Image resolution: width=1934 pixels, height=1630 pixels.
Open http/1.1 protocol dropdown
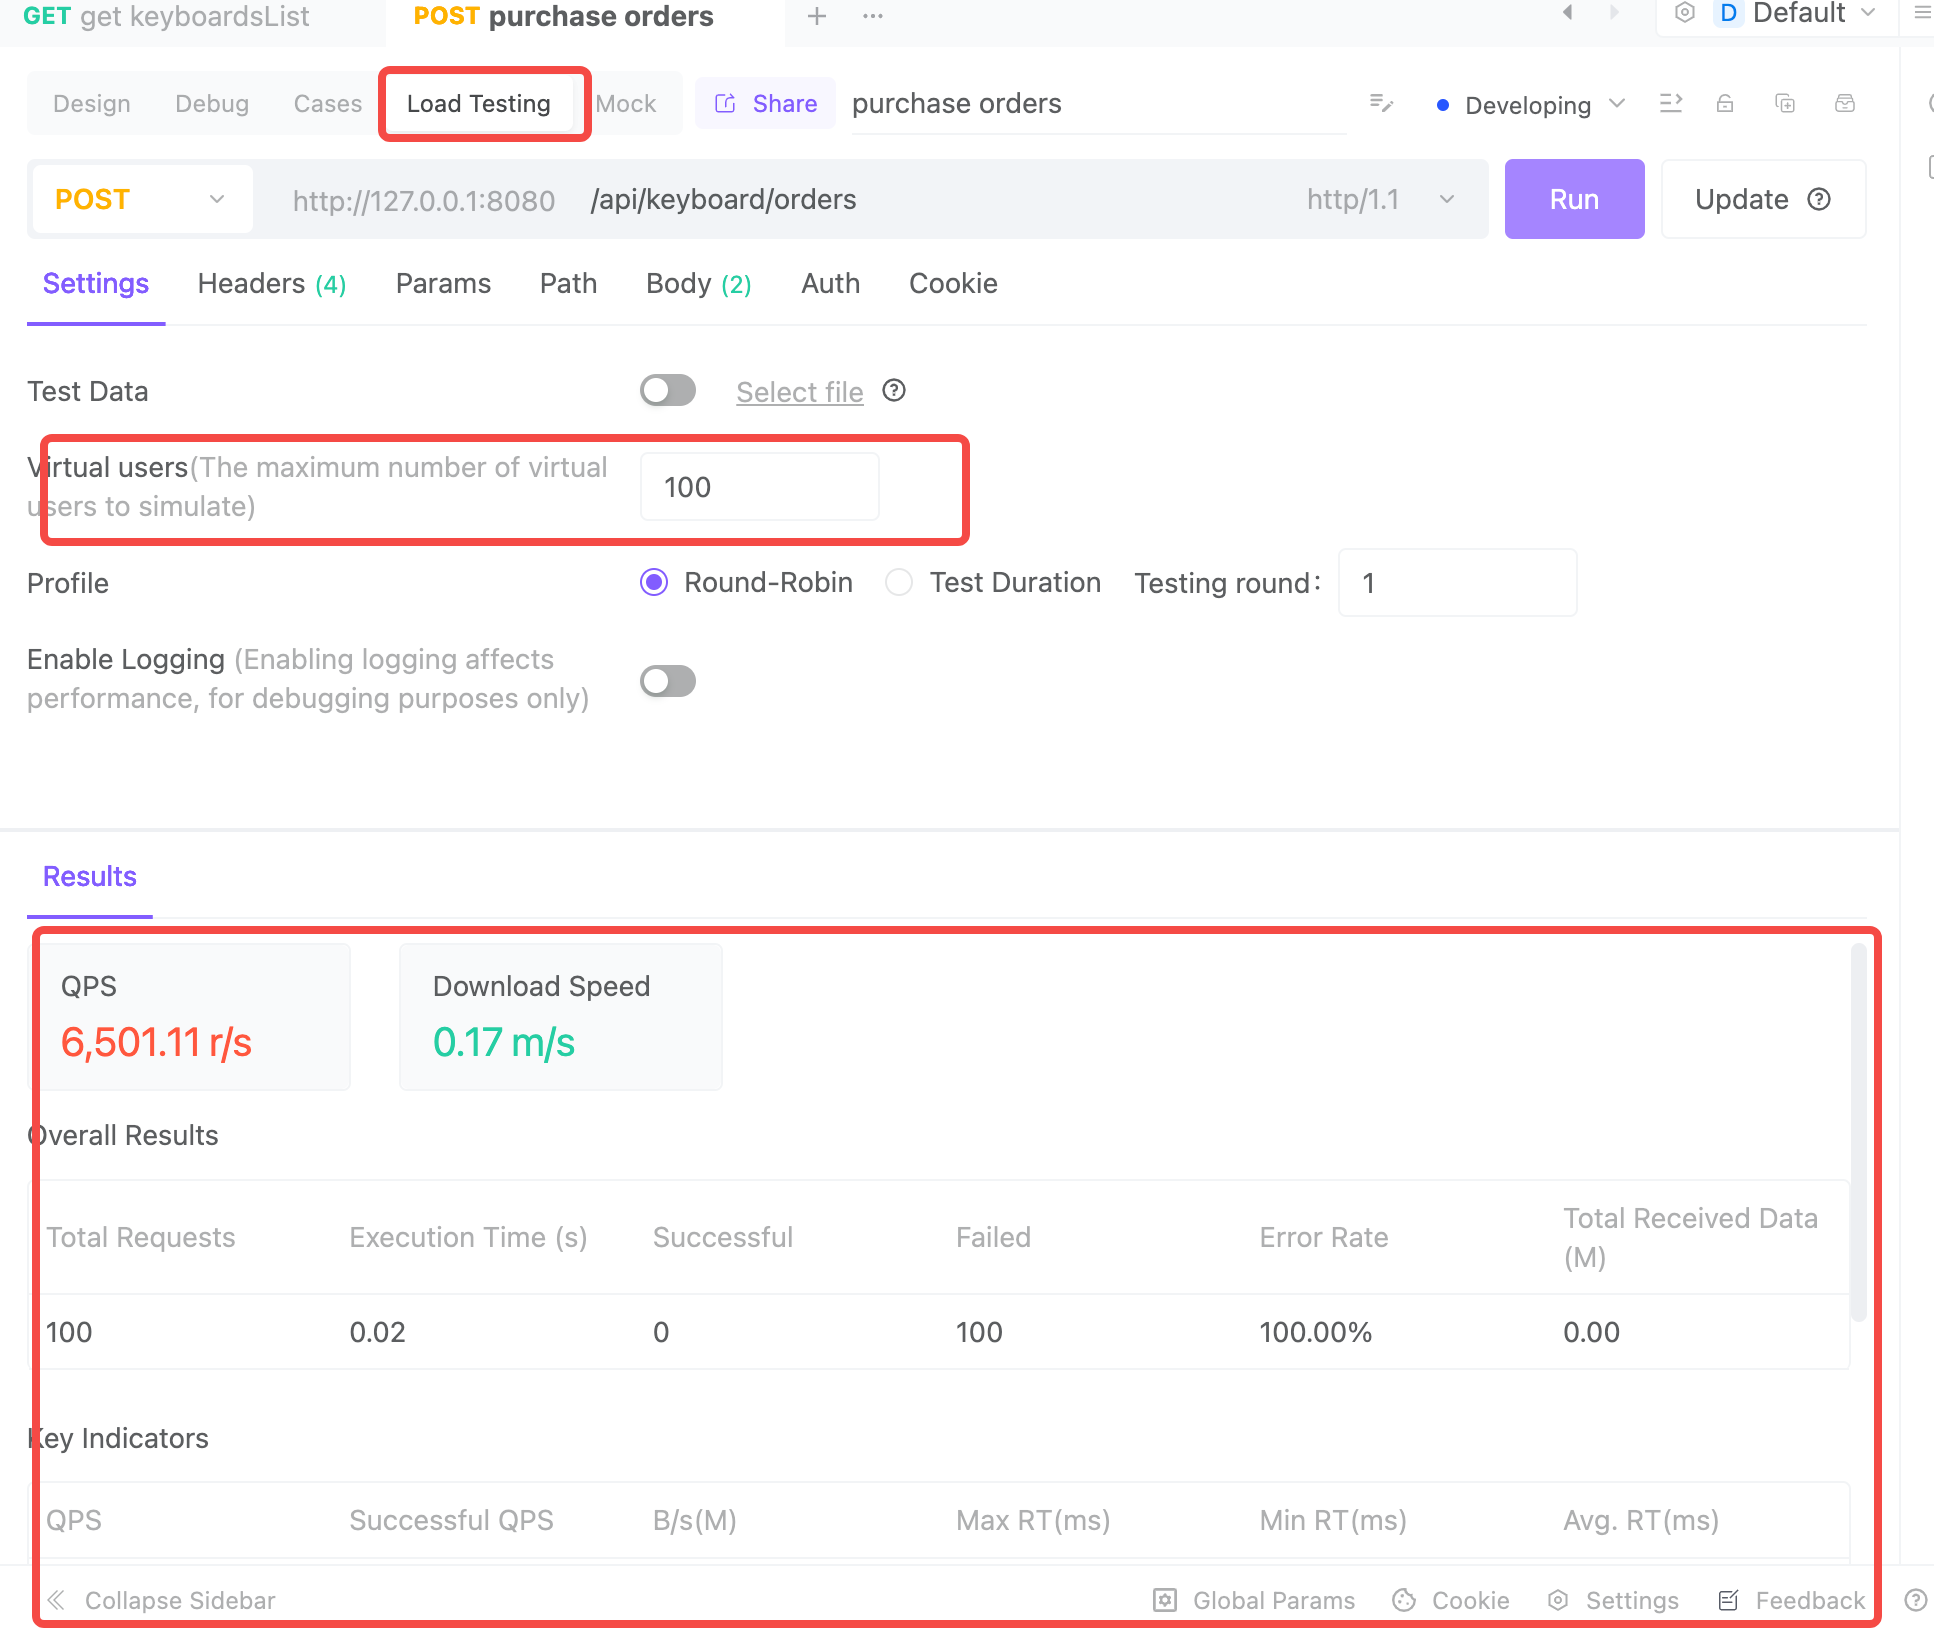[1381, 199]
